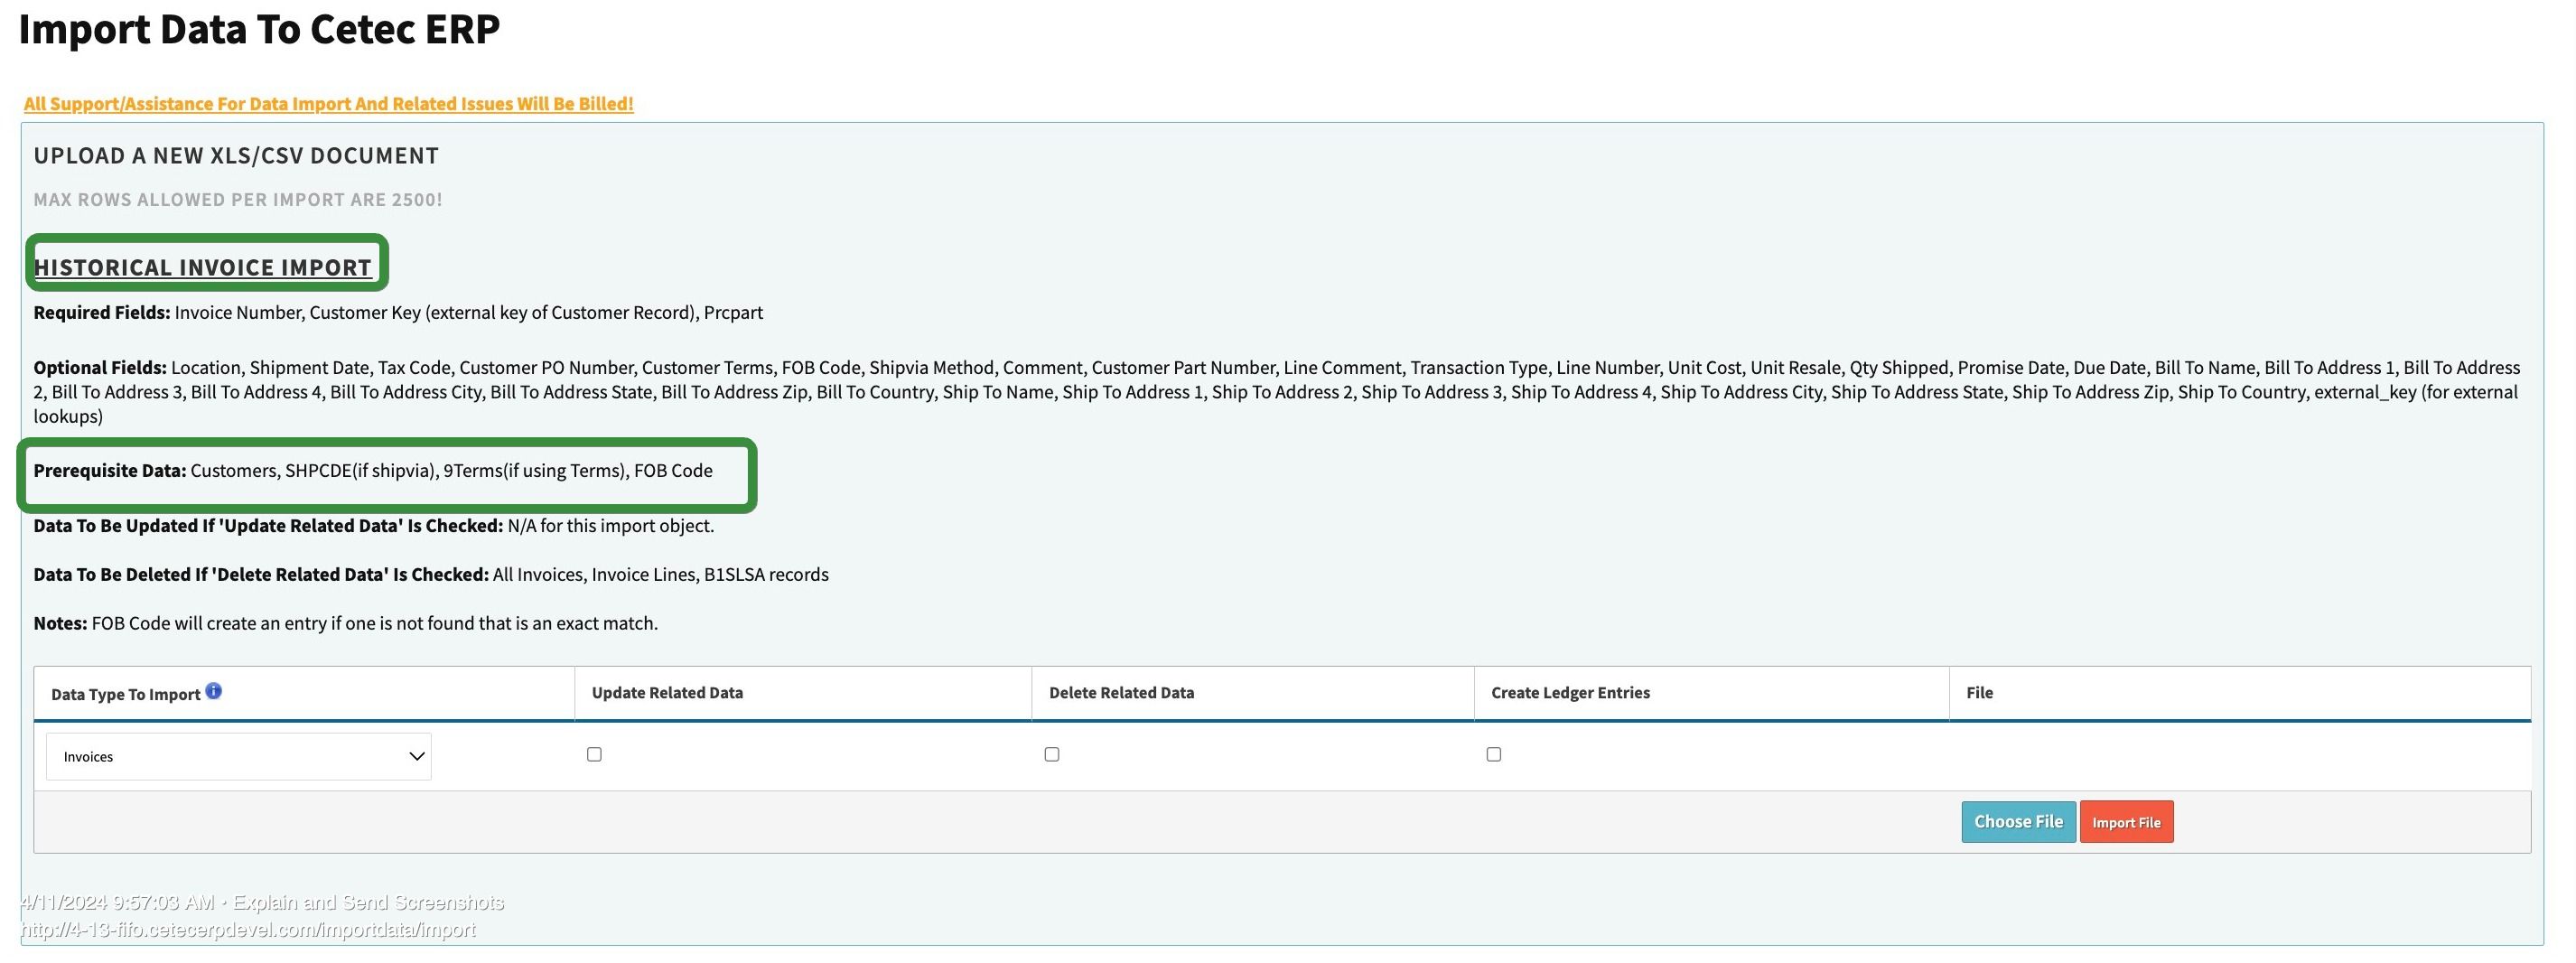
Task: Click the Optional Fields label
Action: pos(100,368)
